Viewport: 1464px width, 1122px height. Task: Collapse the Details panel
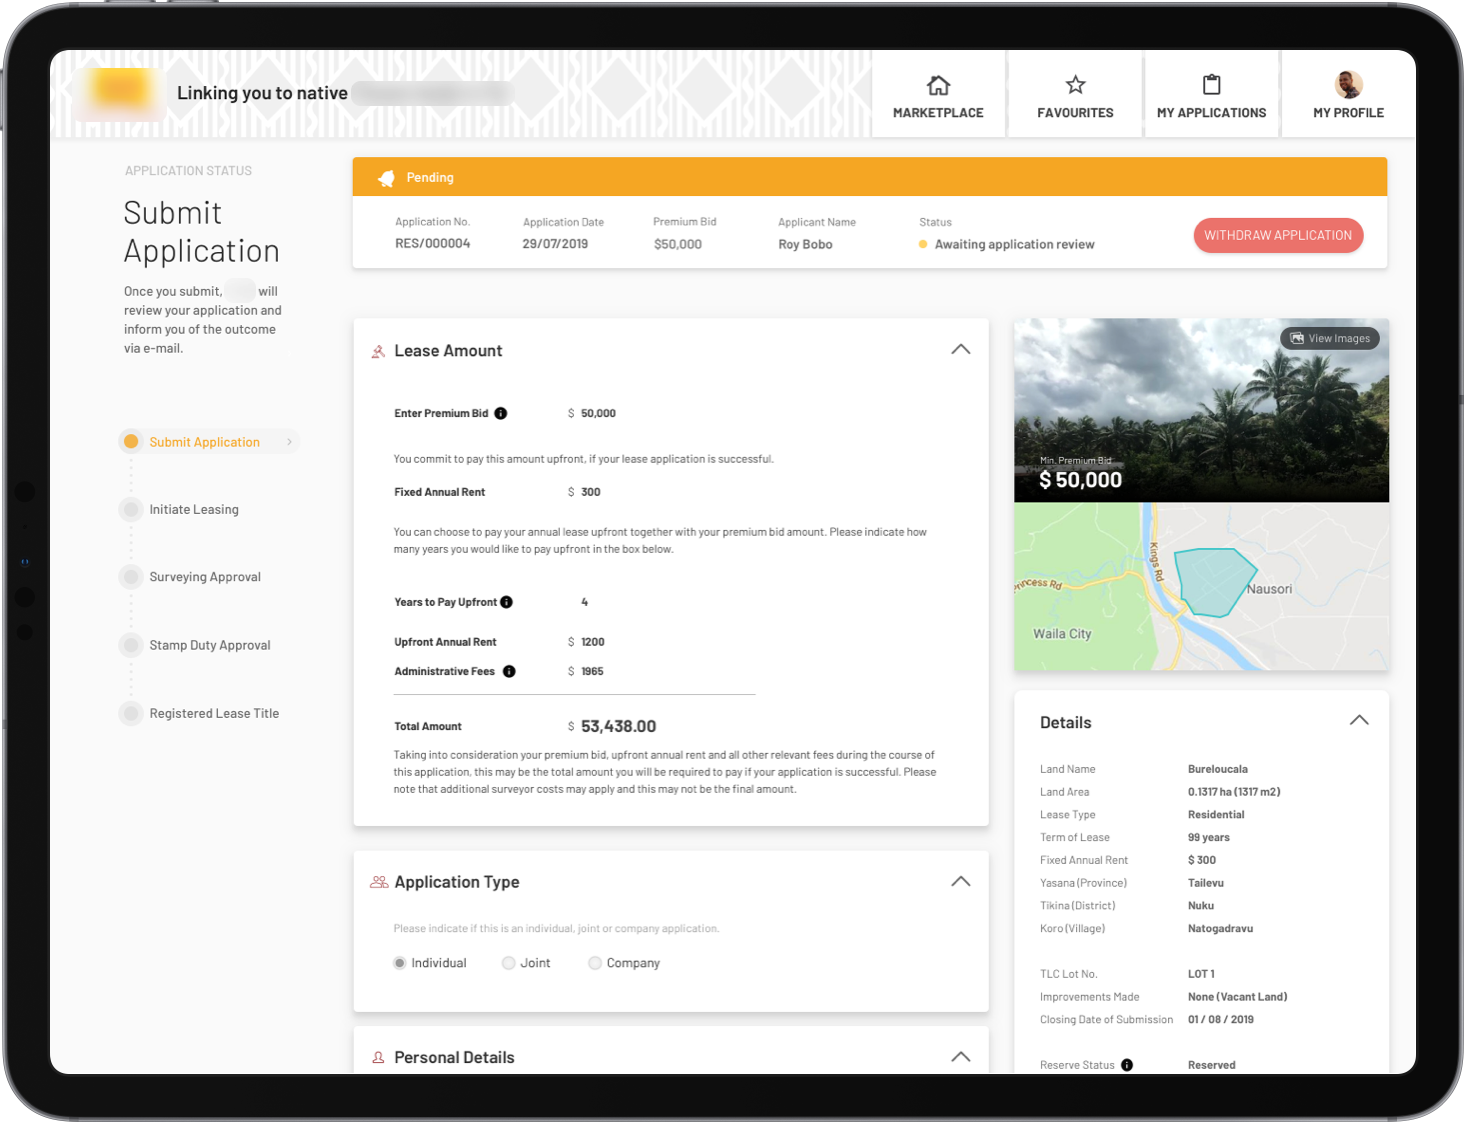[1359, 720]
